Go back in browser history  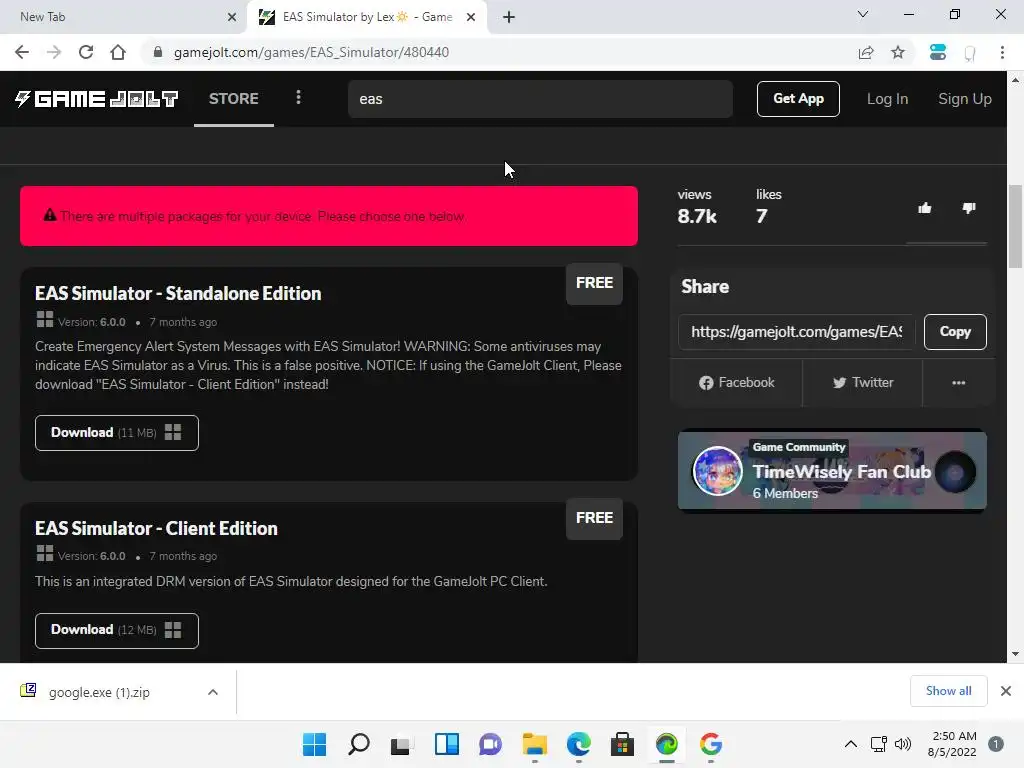click(x=22, y=52)
